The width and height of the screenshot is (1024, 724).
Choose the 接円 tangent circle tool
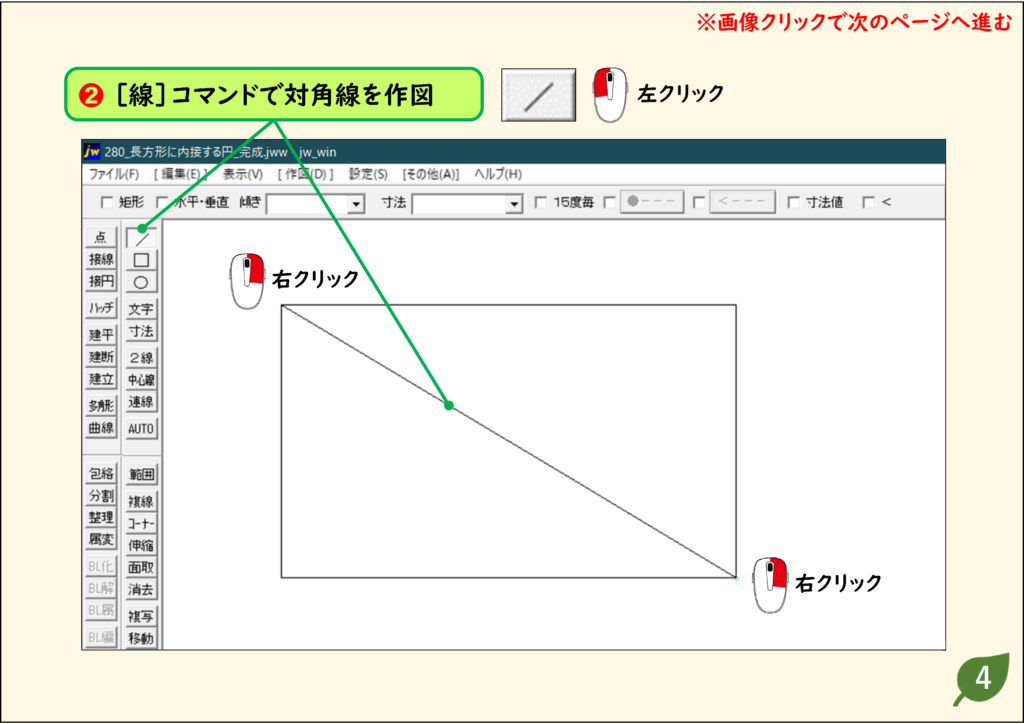pos(101,281)
